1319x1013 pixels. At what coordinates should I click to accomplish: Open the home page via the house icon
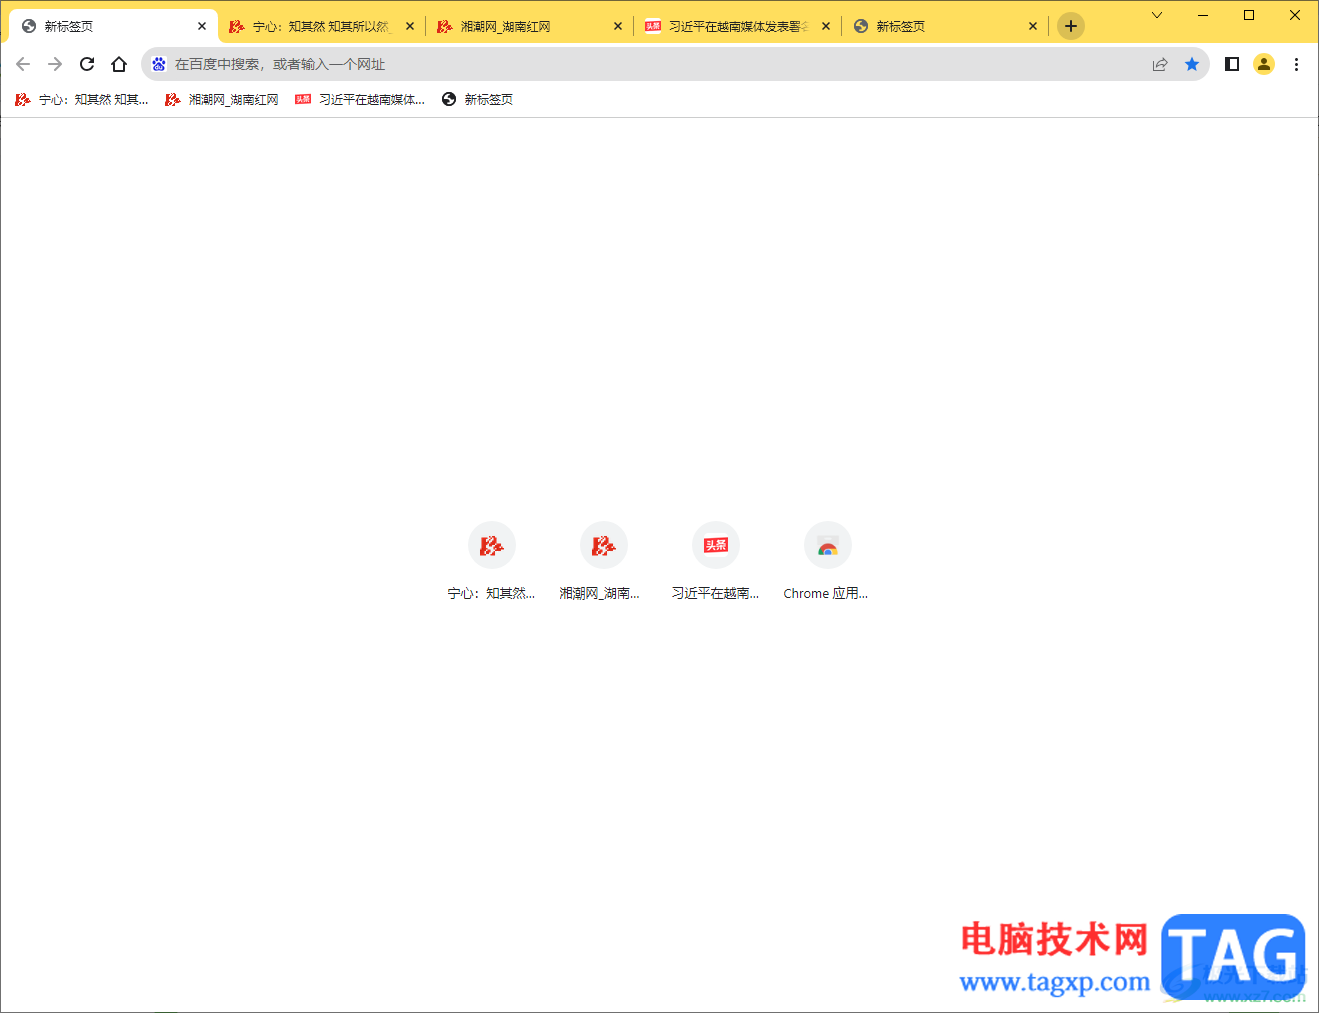(119, 64)
